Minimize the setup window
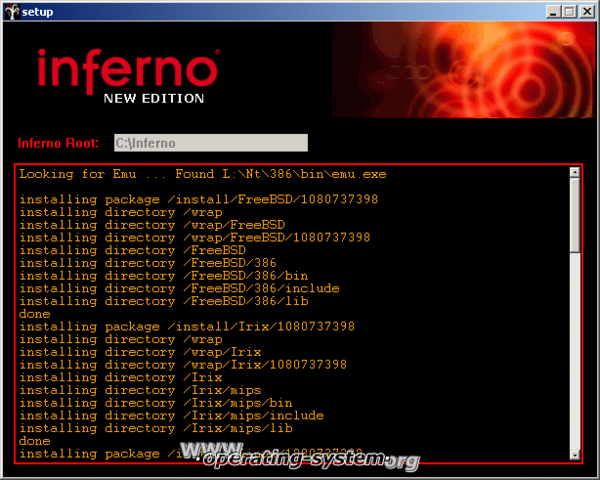Viewport: 600px width, 480px height. coord(553,12)
